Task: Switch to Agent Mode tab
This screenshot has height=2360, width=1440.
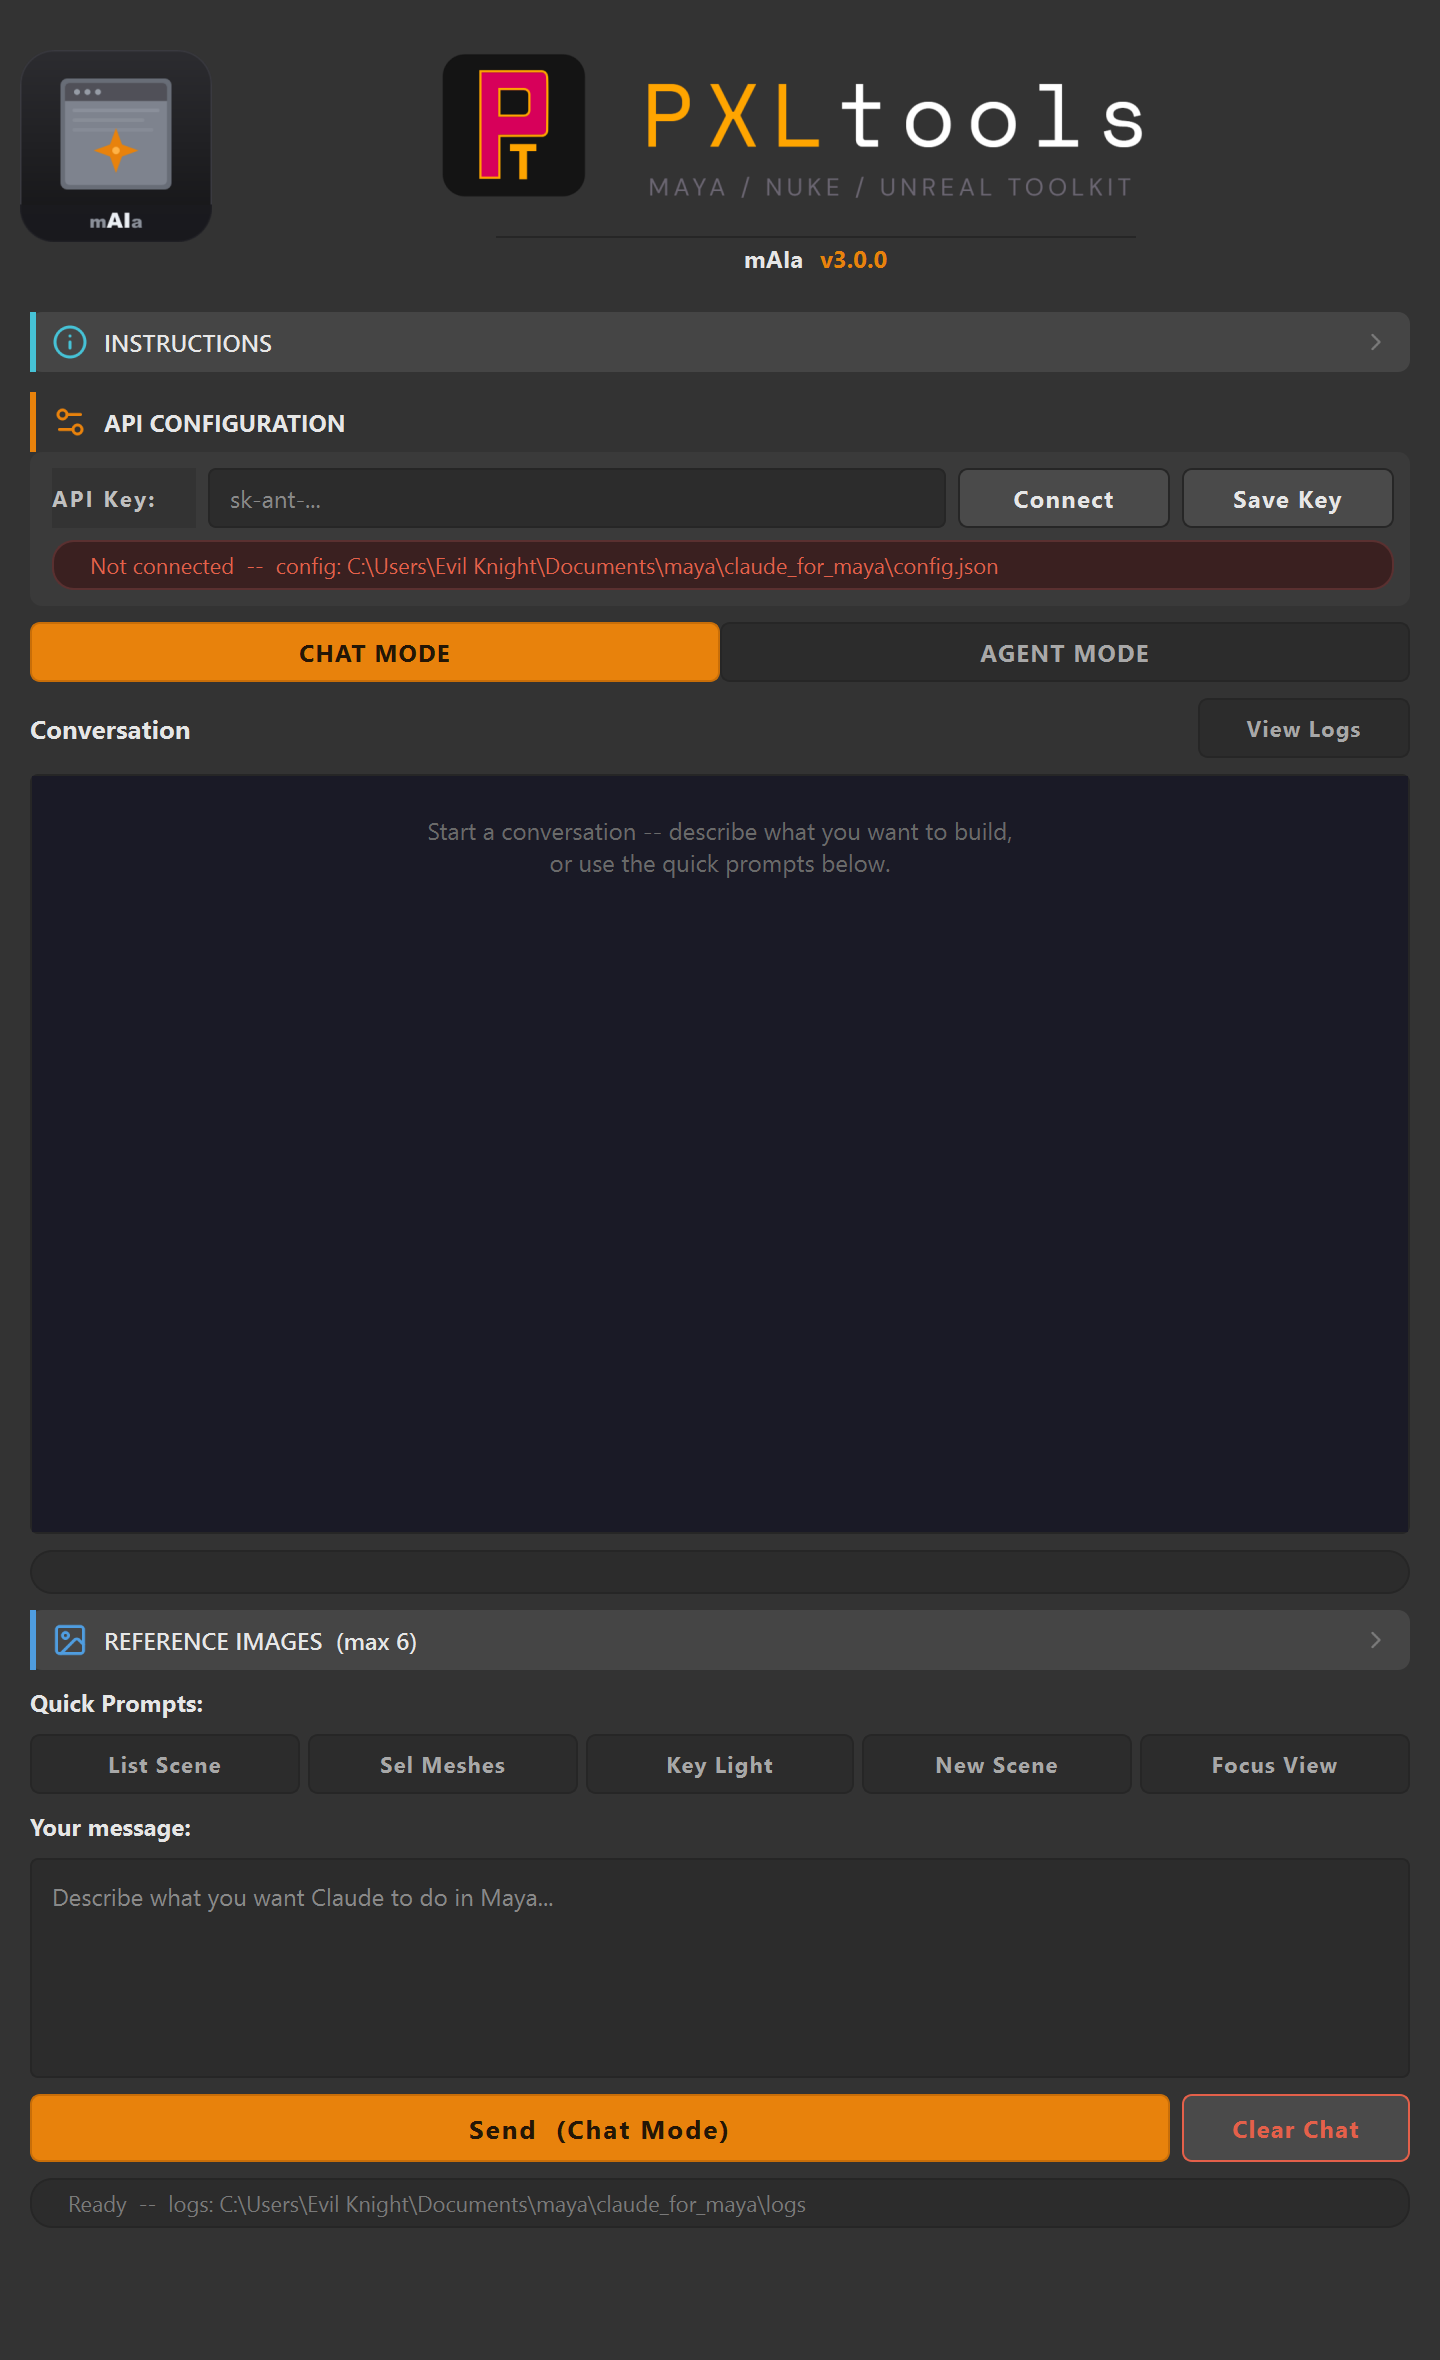Action: [x=1065, y=652]
